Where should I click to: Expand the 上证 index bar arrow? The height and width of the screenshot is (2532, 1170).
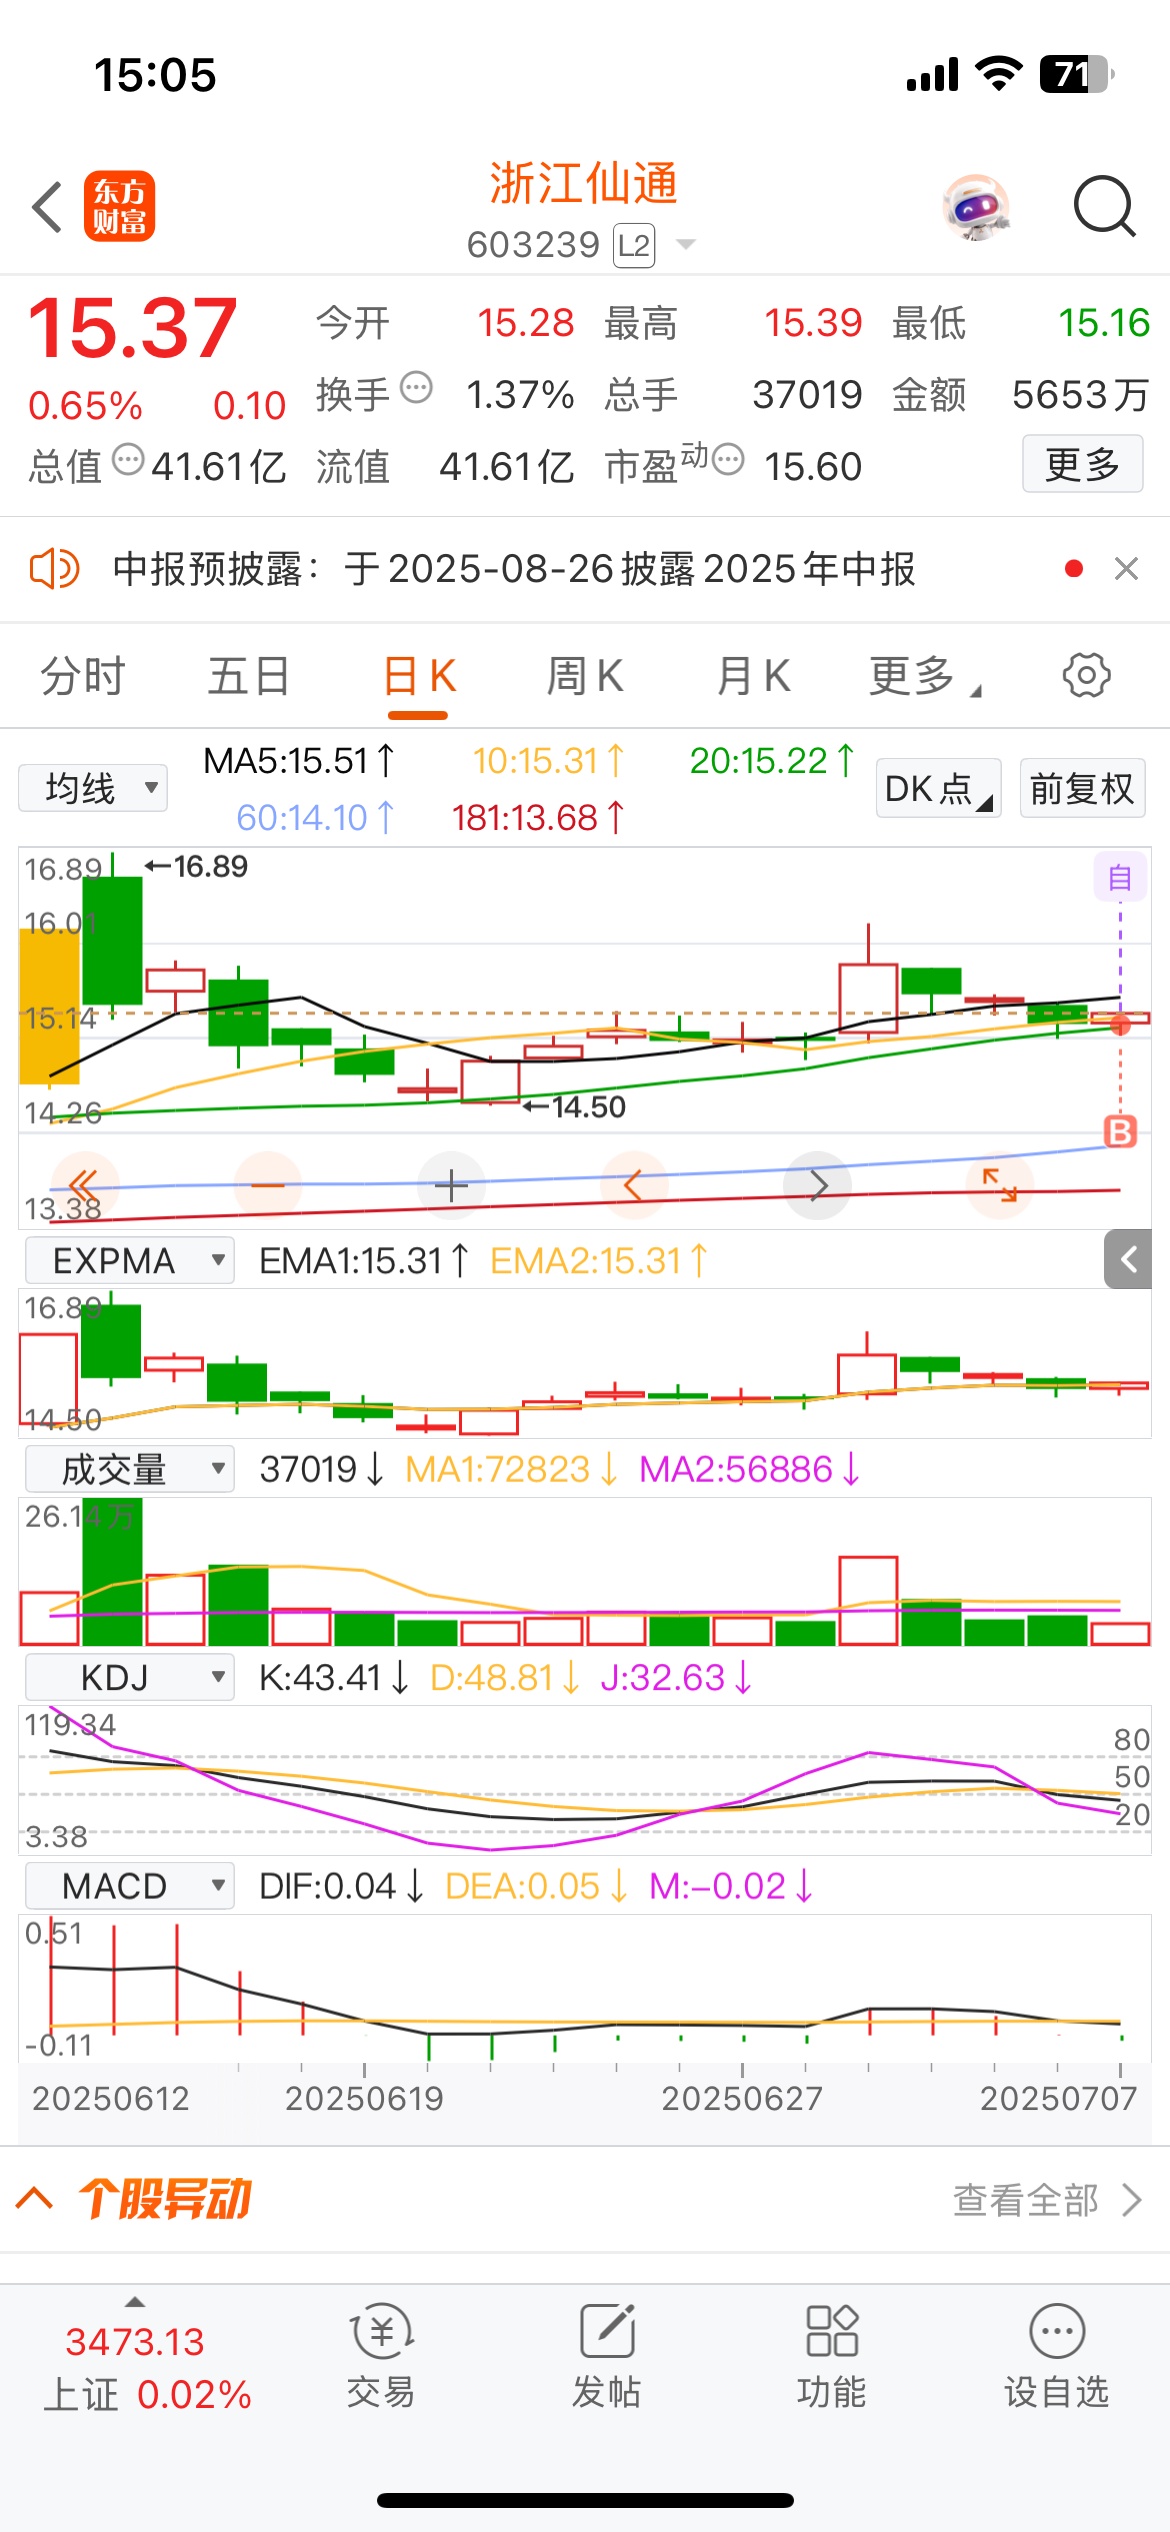(x=135, y=2302)
